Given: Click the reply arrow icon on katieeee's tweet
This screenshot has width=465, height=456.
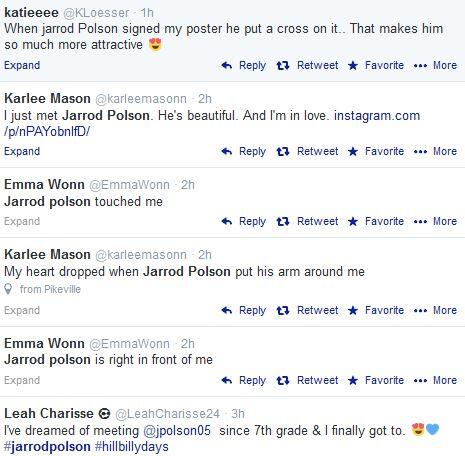Looking at the screenshot, I should (x=227, y=65).
